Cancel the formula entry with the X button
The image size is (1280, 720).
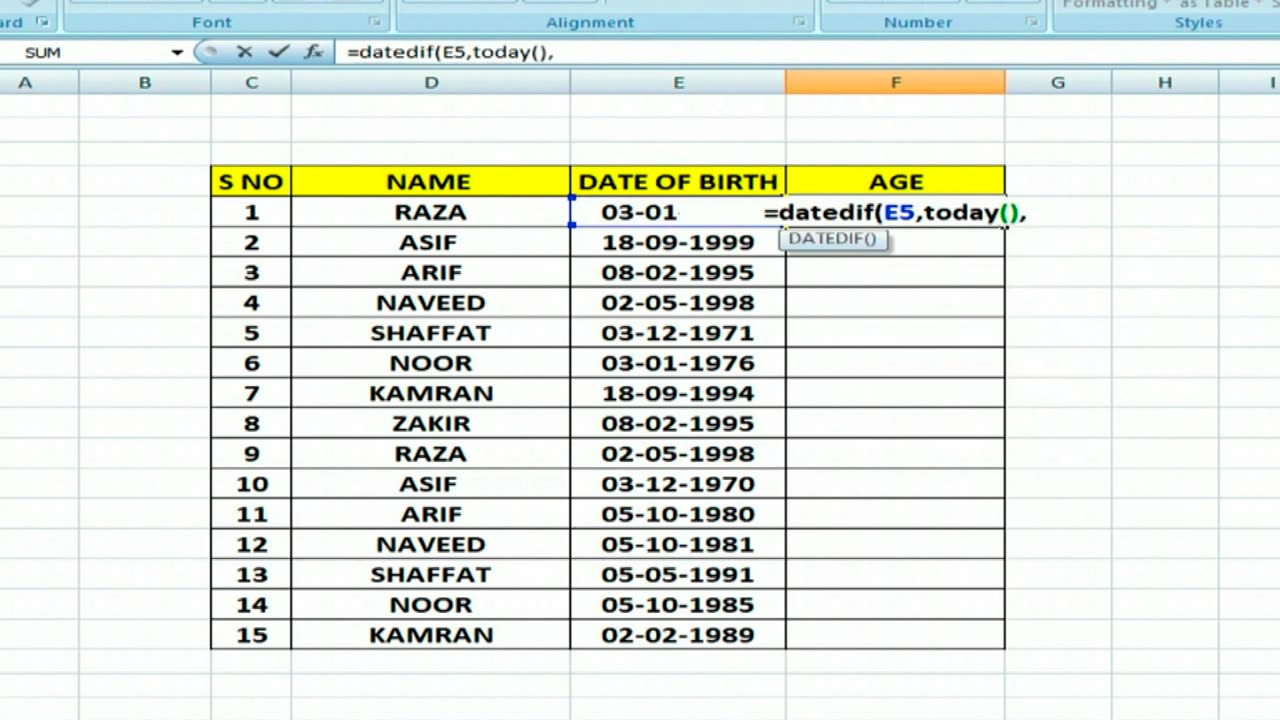click(244, 52)
